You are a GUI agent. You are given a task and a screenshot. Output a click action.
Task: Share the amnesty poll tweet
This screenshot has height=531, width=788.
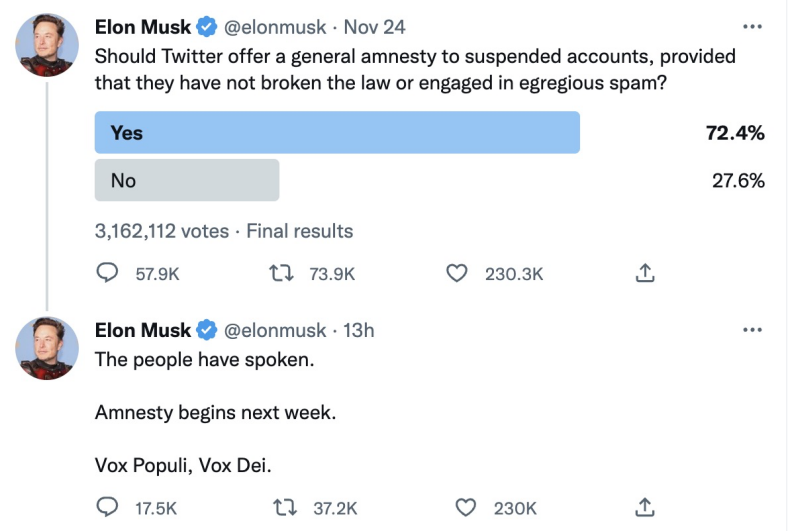pos(646,273)
